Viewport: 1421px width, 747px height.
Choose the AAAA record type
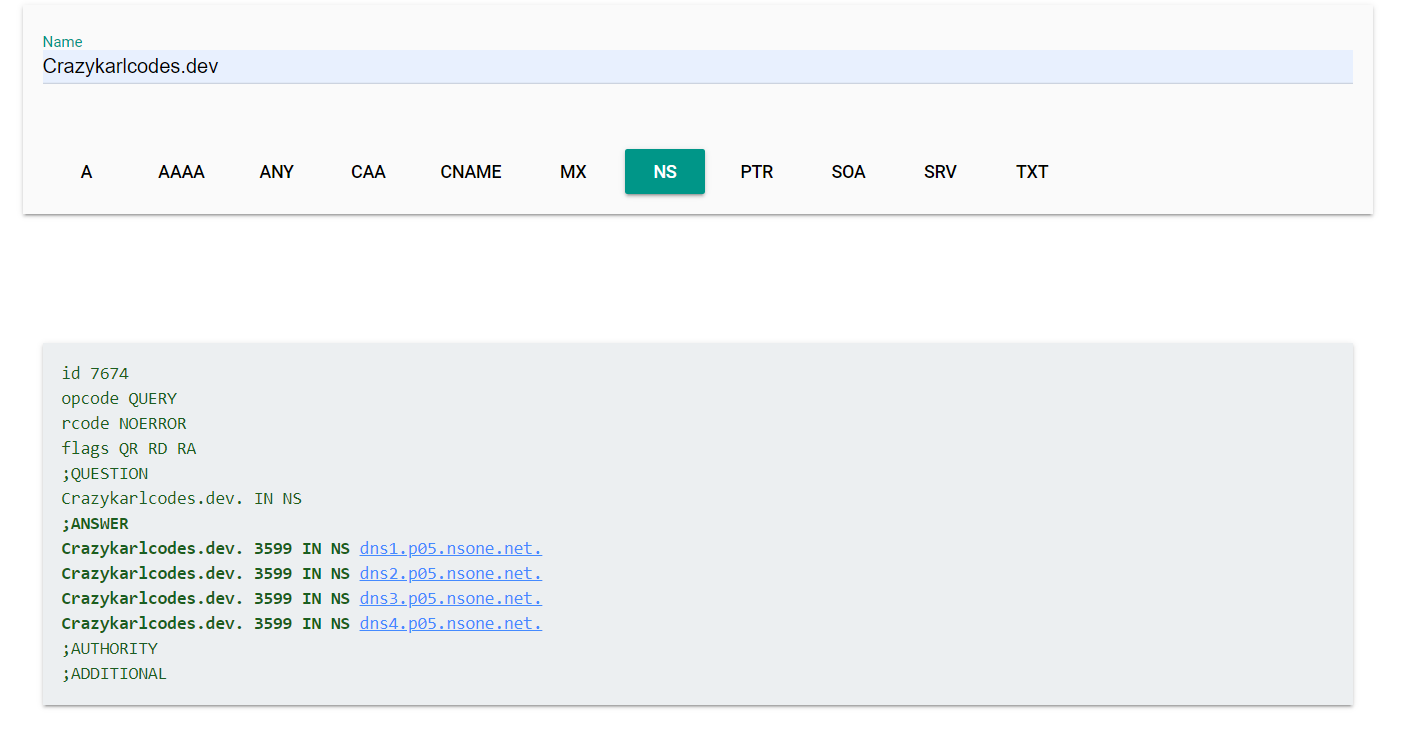(181, 172)
